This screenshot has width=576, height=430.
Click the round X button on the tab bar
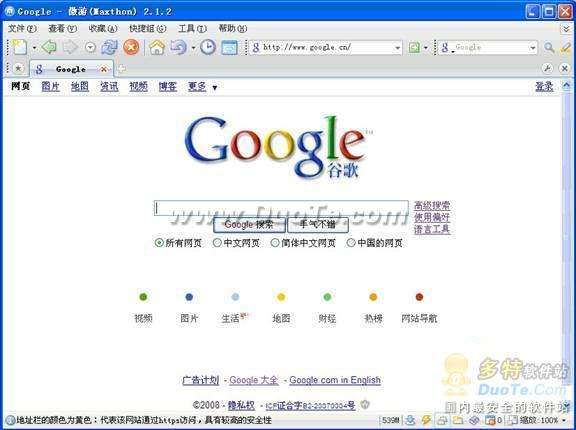click(565, 68)
